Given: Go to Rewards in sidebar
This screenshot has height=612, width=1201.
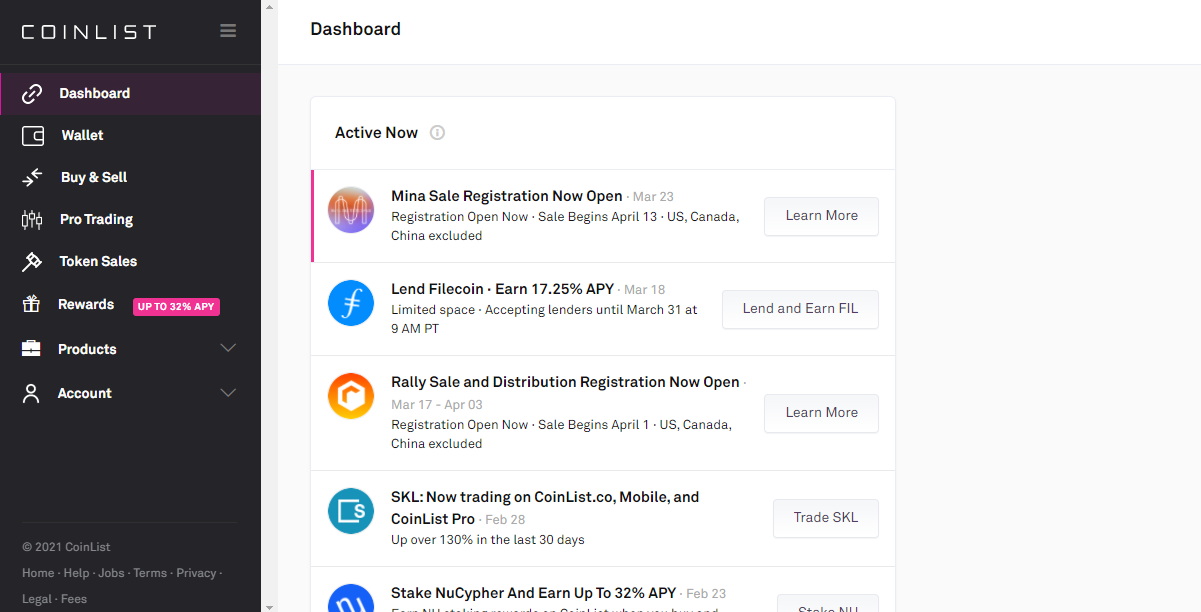Looking at the screenshot, I should point(86,305).
